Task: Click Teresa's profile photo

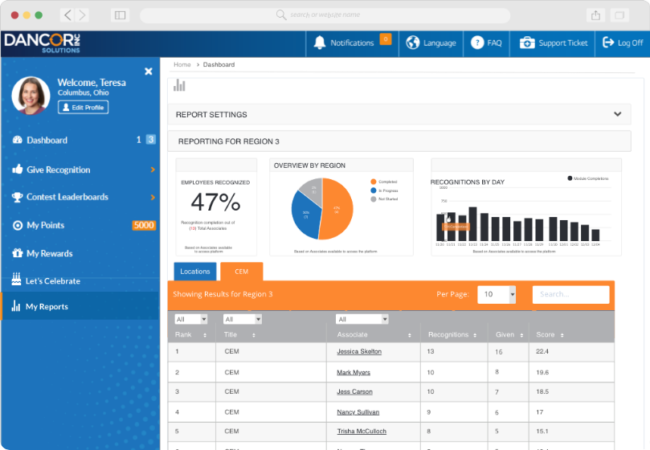Action: [31, 96]
